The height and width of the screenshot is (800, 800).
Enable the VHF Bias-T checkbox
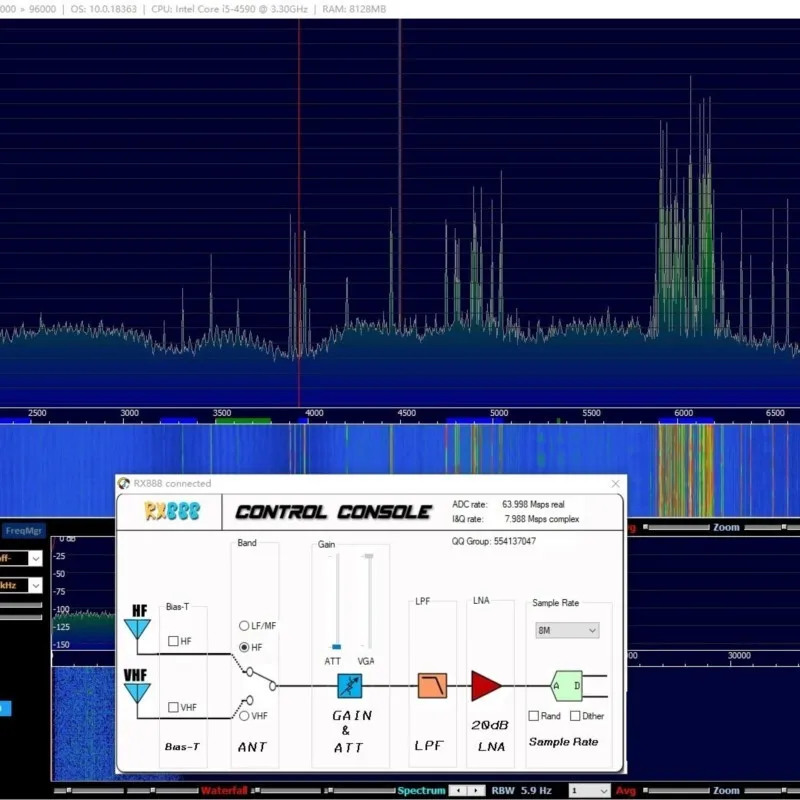(x=173, y=707)
